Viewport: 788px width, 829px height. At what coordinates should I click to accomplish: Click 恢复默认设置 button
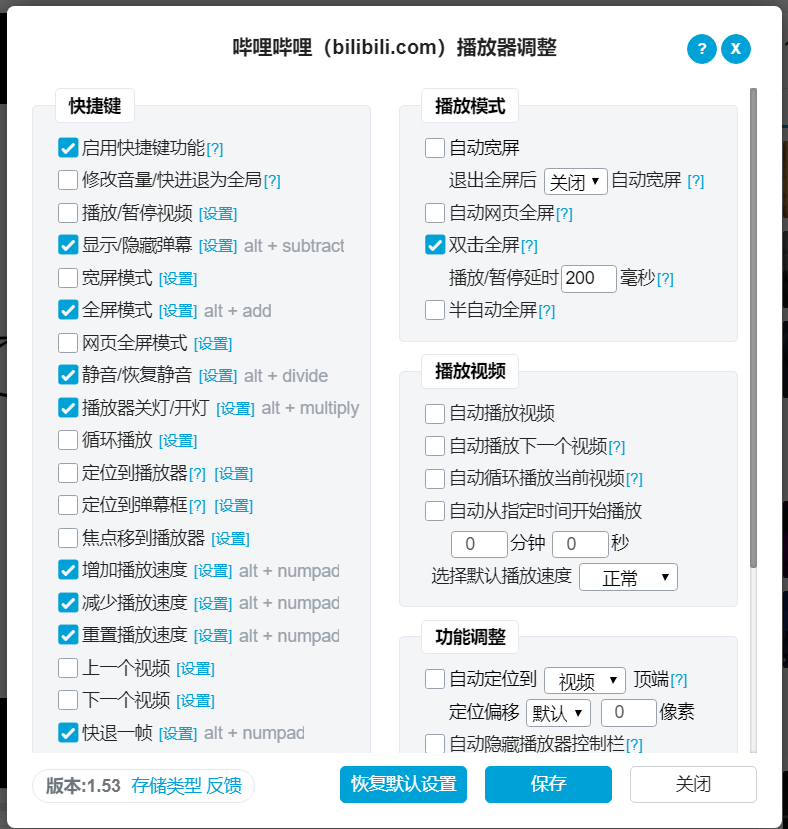coord(403,785)
